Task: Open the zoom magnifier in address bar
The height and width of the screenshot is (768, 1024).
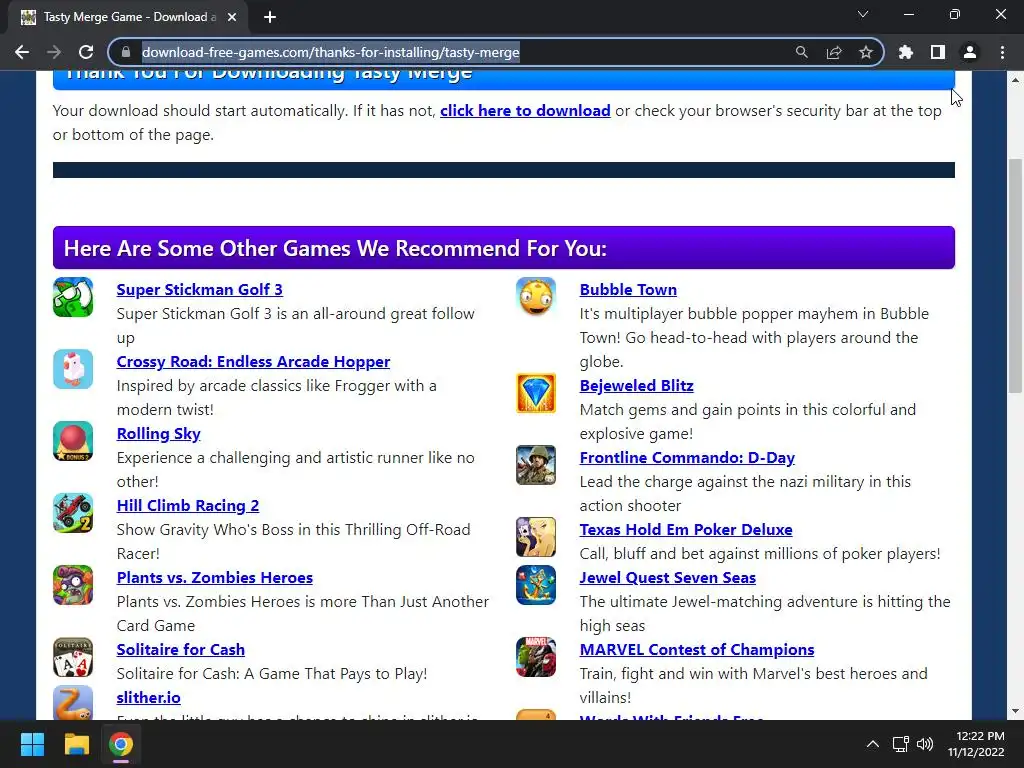Action: [801, 52]
